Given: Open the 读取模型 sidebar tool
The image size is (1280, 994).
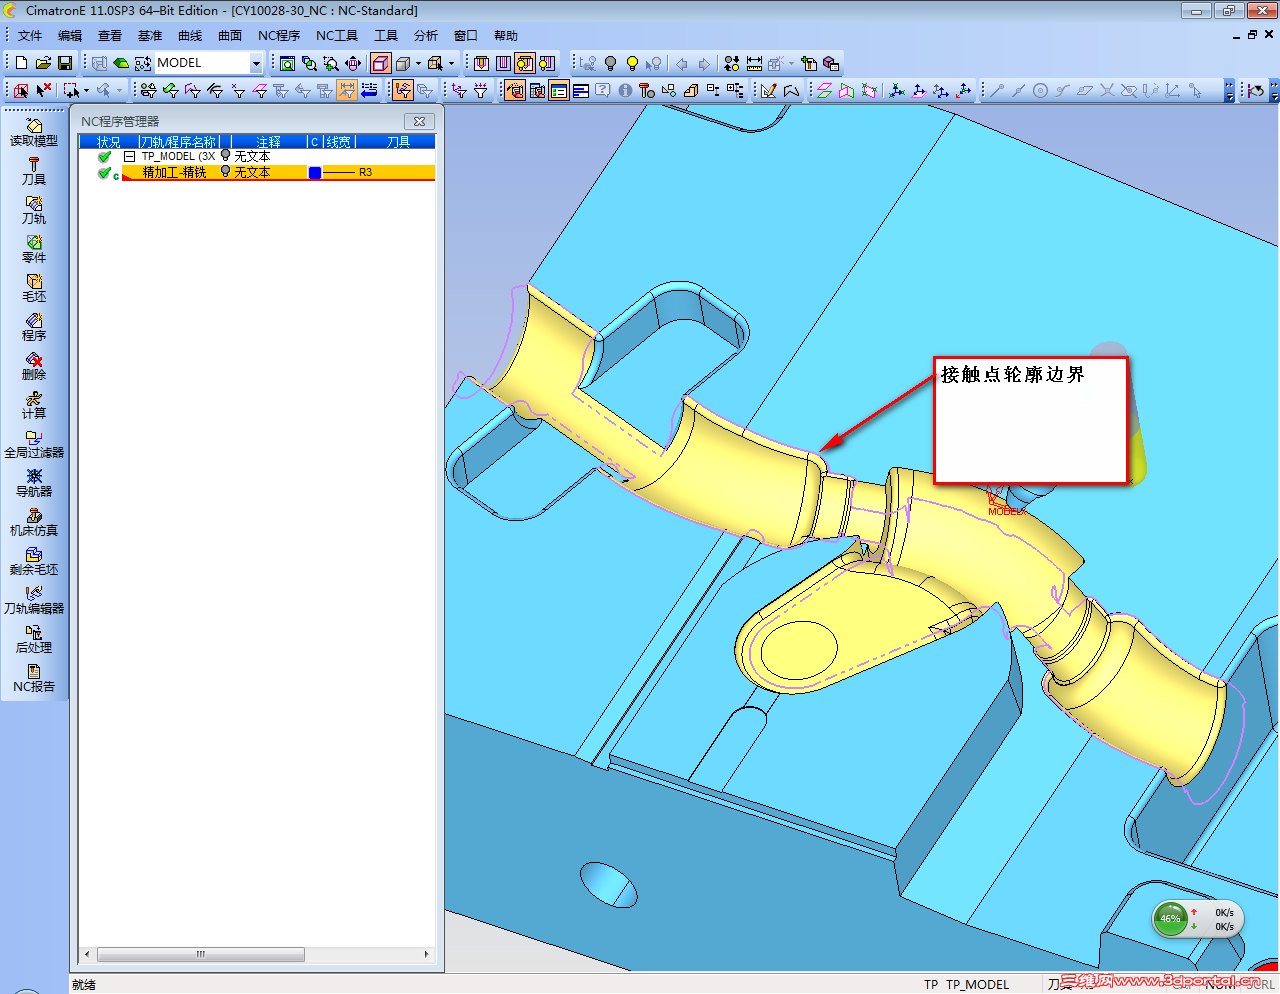Looking at the screenshot, I should [34, 132].
